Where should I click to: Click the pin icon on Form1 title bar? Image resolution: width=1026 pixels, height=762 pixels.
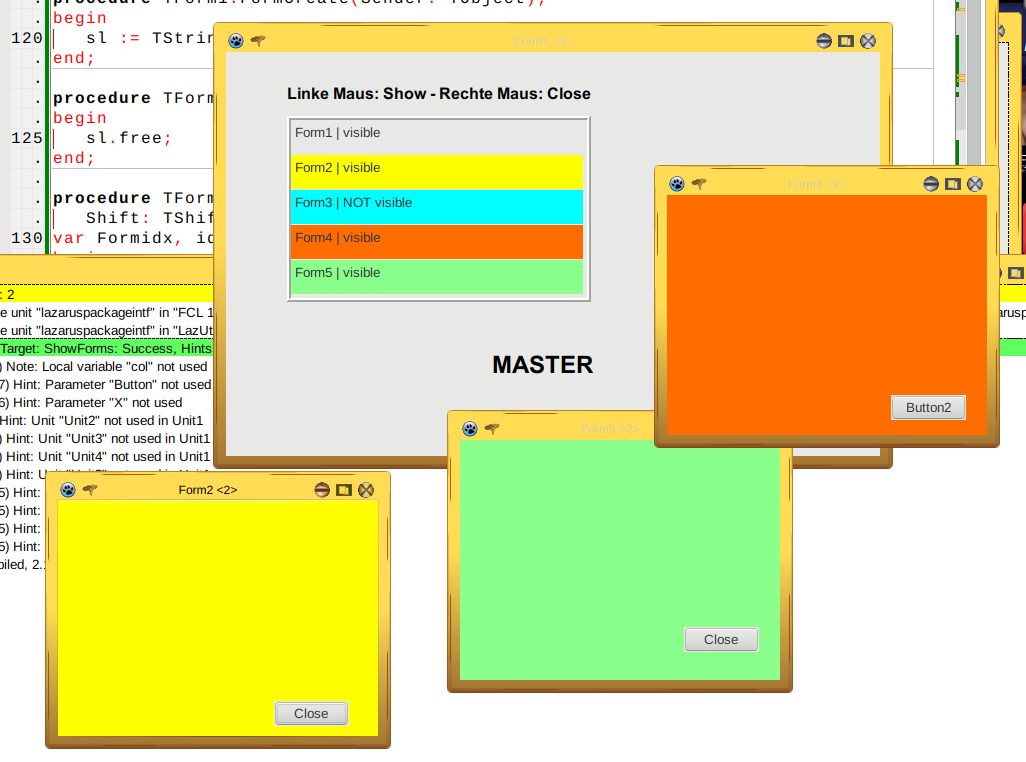tap(258, 41)
